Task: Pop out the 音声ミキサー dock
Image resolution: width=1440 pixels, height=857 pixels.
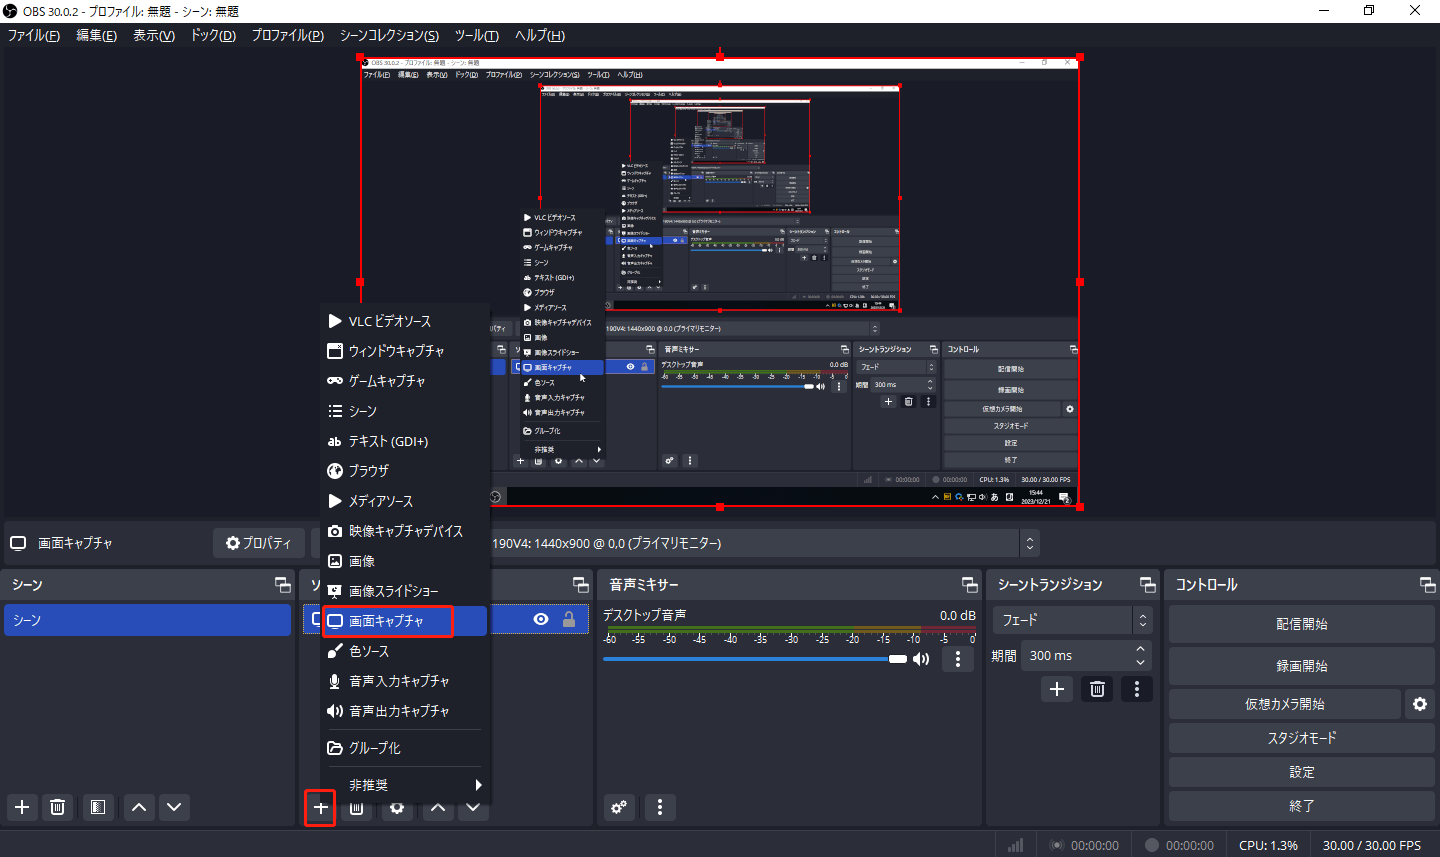Action: coord(969,585)
